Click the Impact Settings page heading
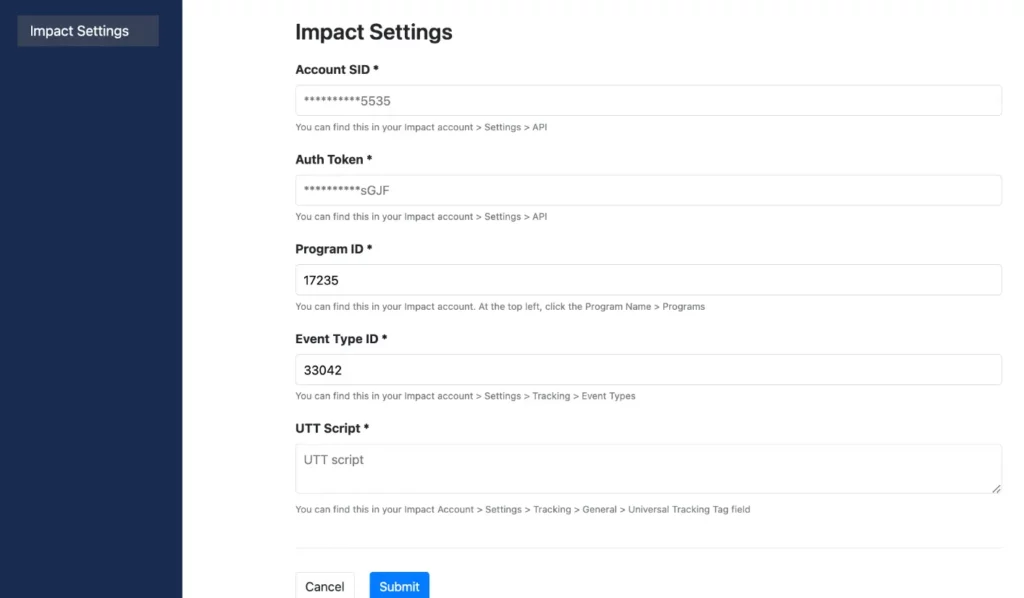This screenshot has height=598, width=1024. click(x=374, y=32)
